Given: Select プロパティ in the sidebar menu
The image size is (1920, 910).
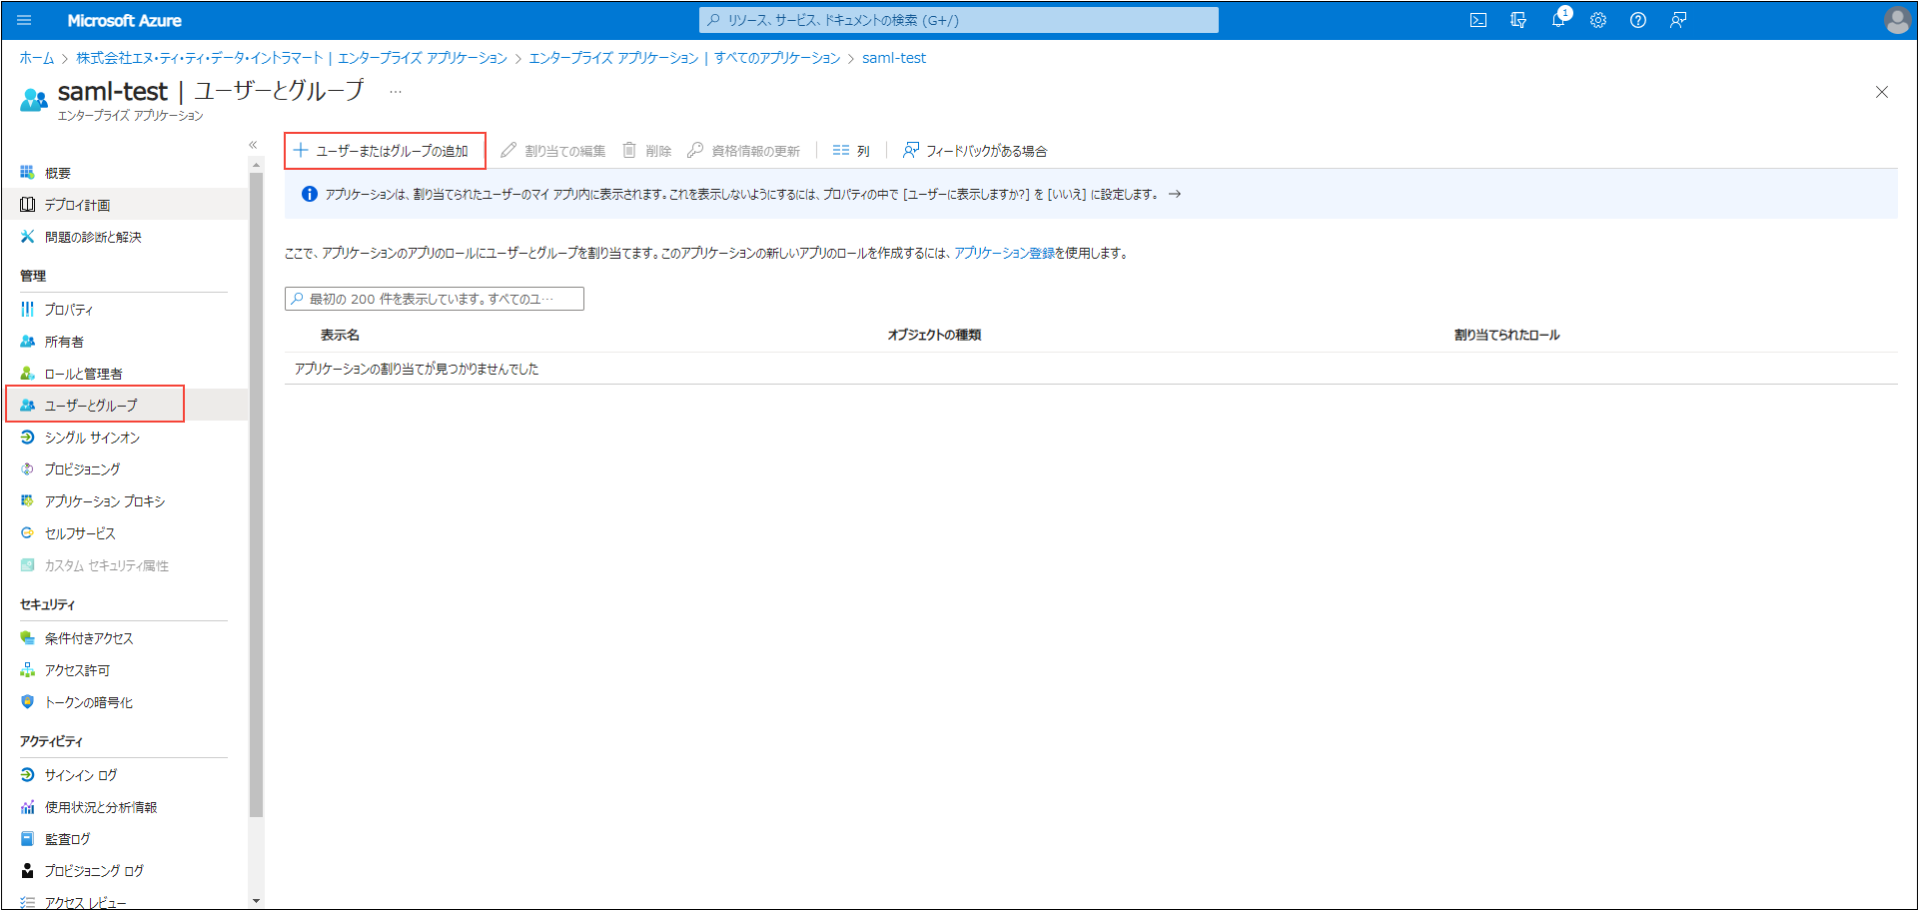Looking at the screenshot, I should click(68, 310).
